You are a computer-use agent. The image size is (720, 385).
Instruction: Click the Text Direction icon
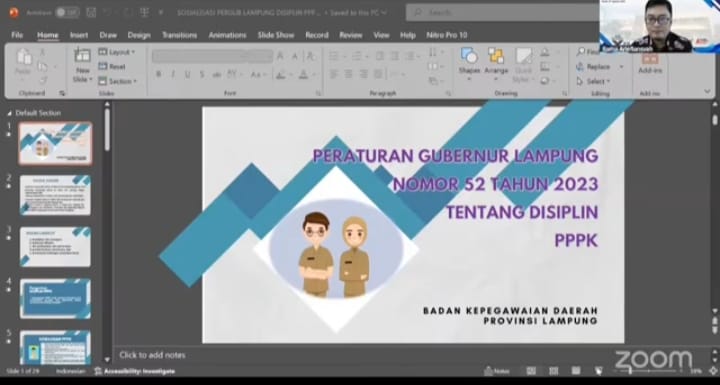pos(433,52)
